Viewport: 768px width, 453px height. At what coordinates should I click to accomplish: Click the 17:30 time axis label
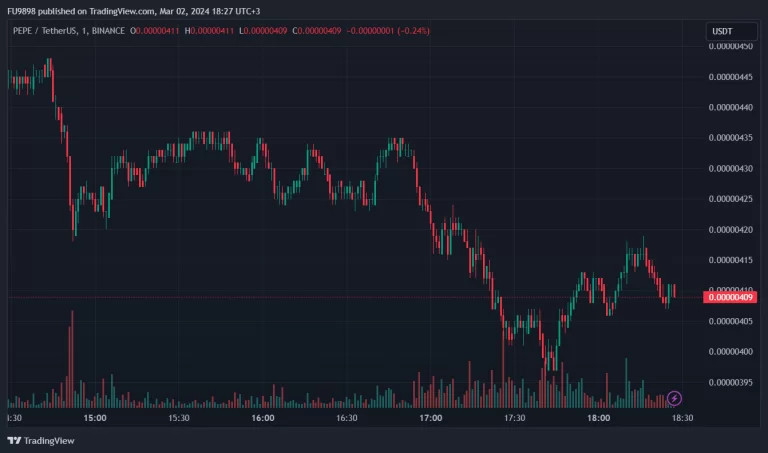(515, 418)
